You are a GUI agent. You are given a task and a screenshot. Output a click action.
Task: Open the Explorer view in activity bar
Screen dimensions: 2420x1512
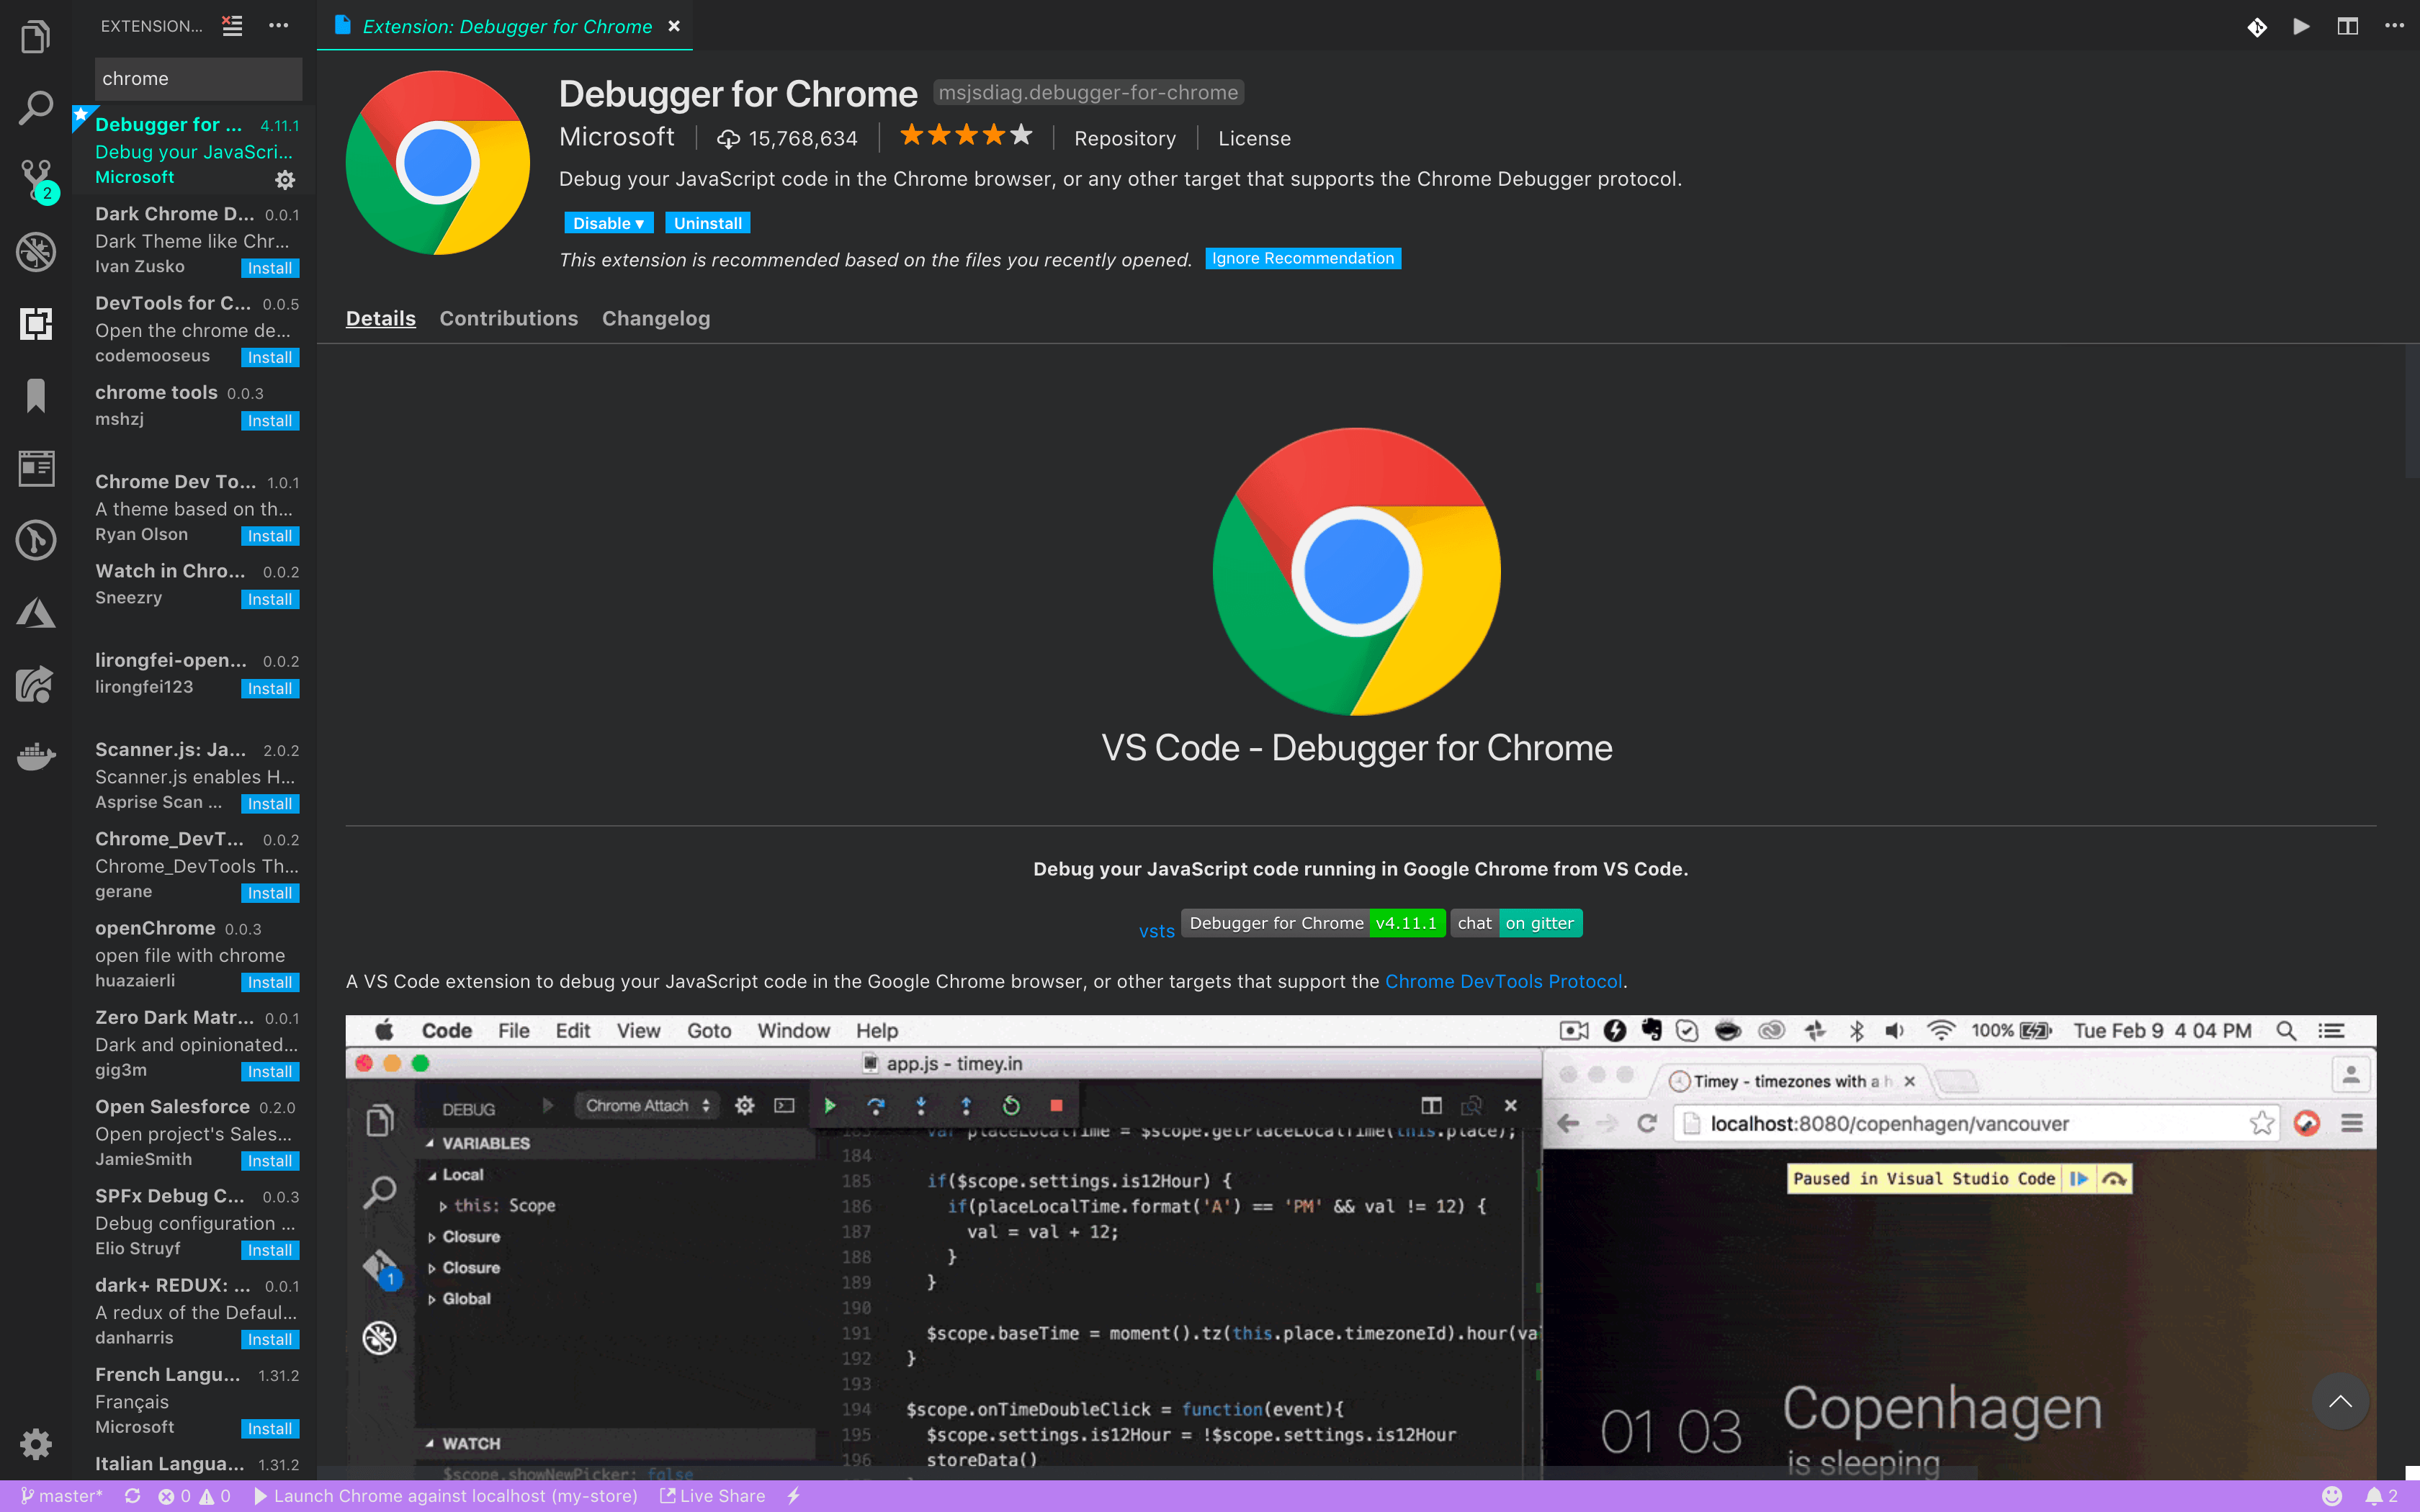(x=35, y=37)
